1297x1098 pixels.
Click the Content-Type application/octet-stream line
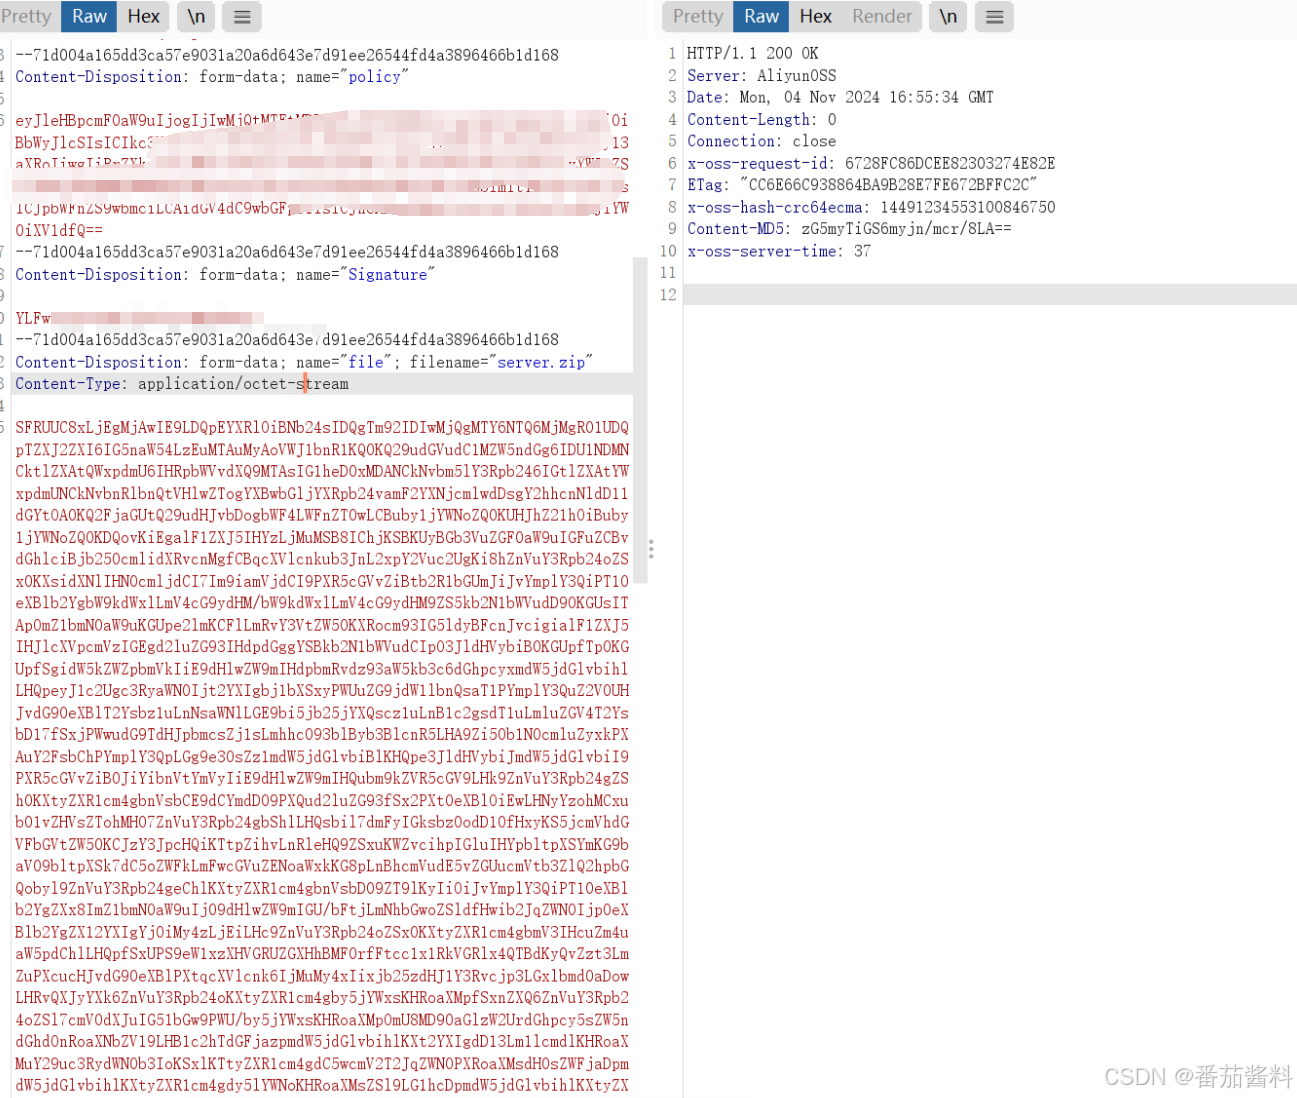click(182, 384)
